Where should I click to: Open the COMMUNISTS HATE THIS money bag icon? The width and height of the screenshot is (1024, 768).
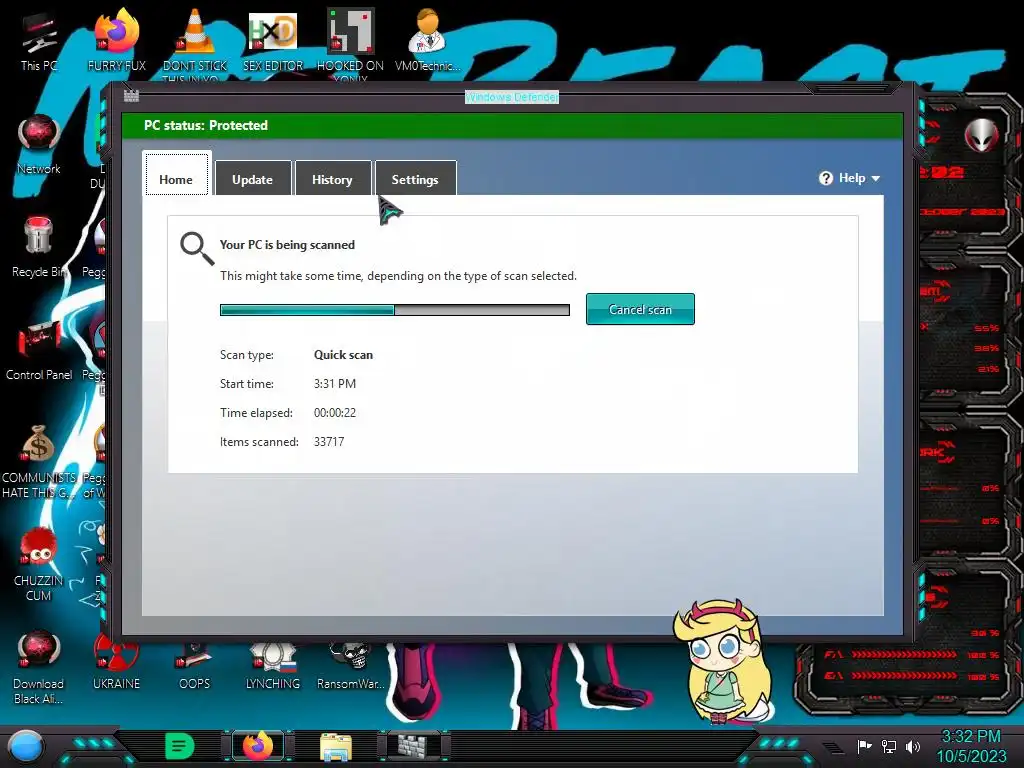[39, 461]
